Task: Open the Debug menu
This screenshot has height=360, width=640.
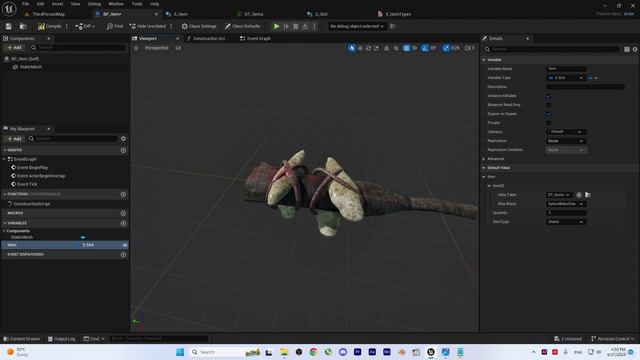Action: click(94, 4)
